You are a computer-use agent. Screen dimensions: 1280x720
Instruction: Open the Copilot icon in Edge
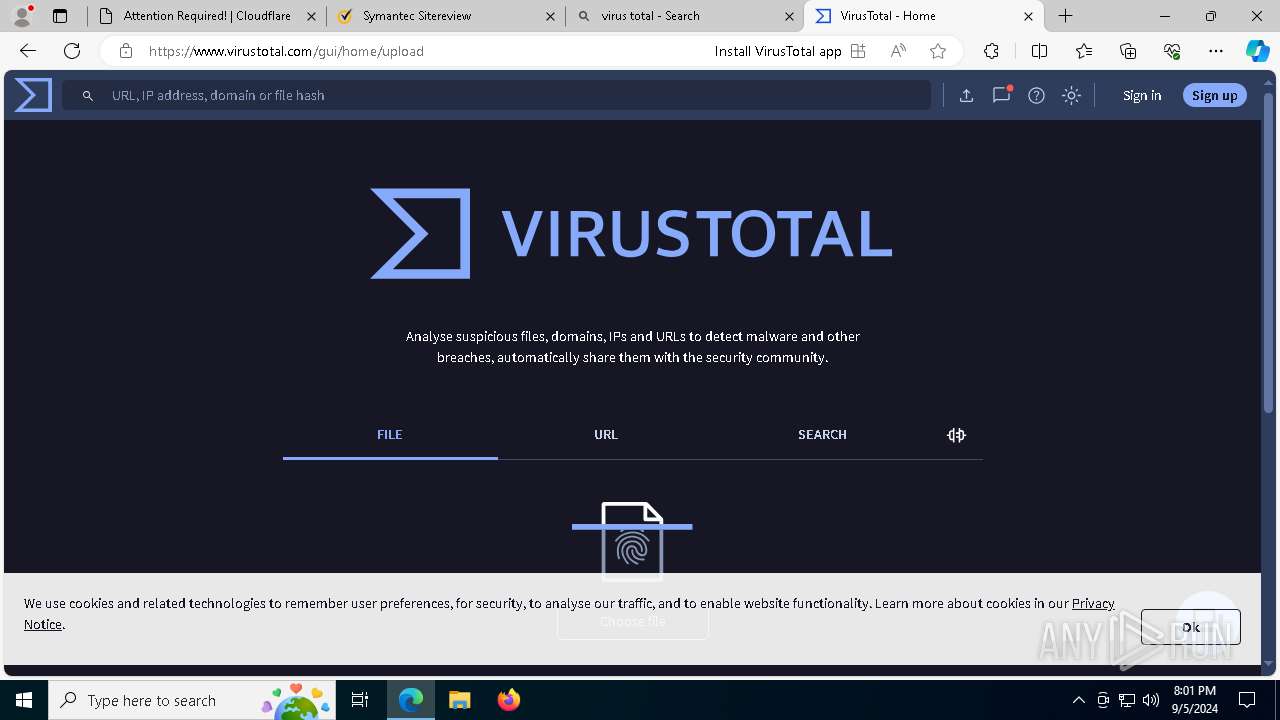1257,51
